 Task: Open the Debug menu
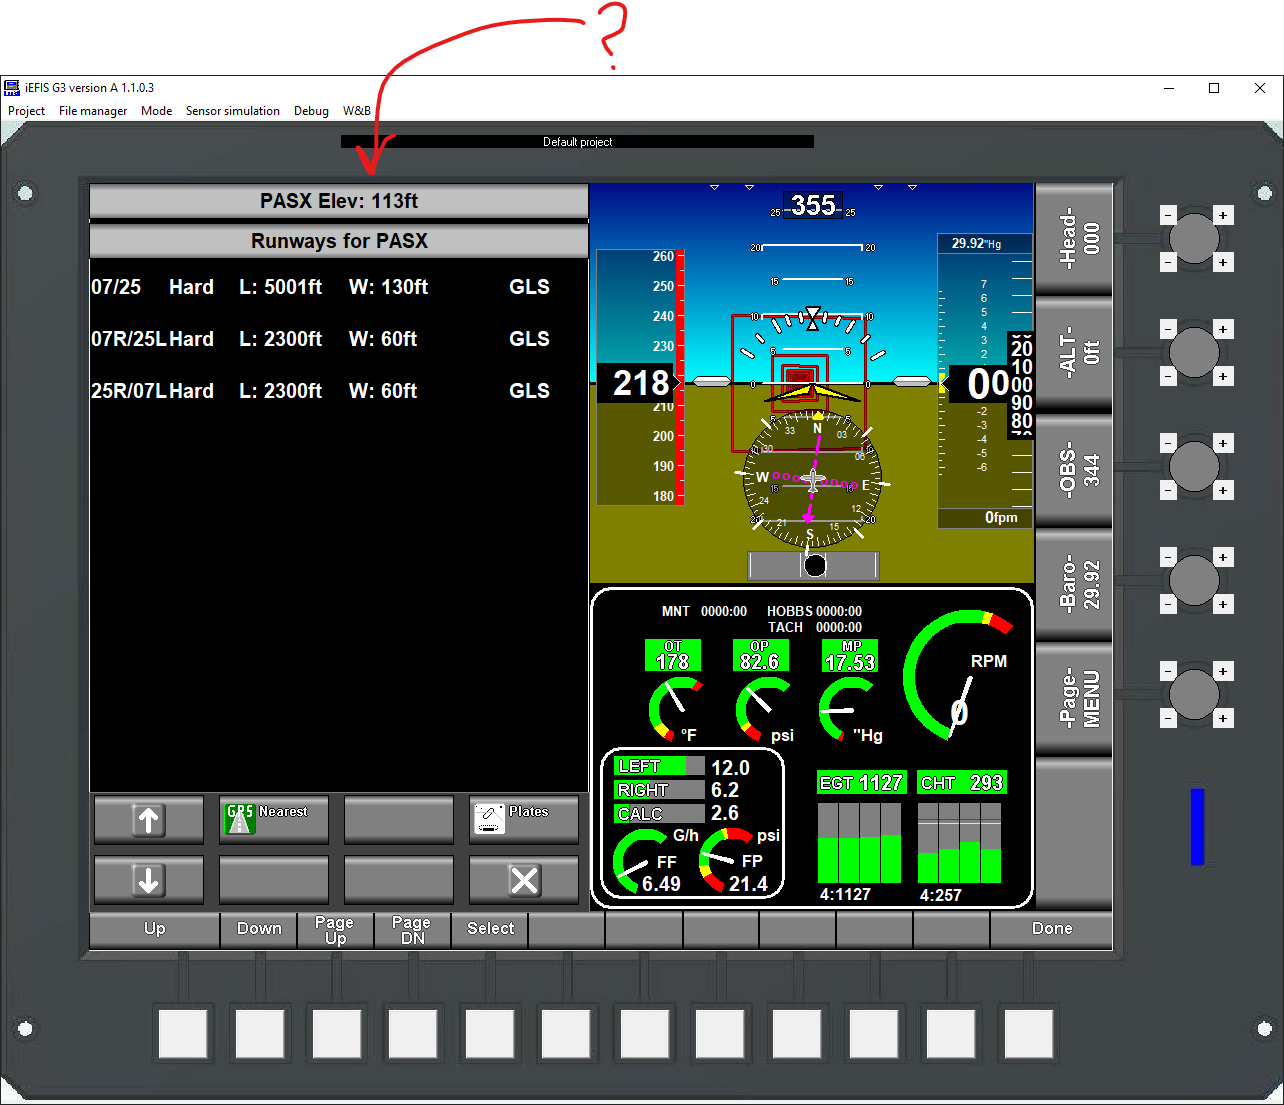coord(311,111)
